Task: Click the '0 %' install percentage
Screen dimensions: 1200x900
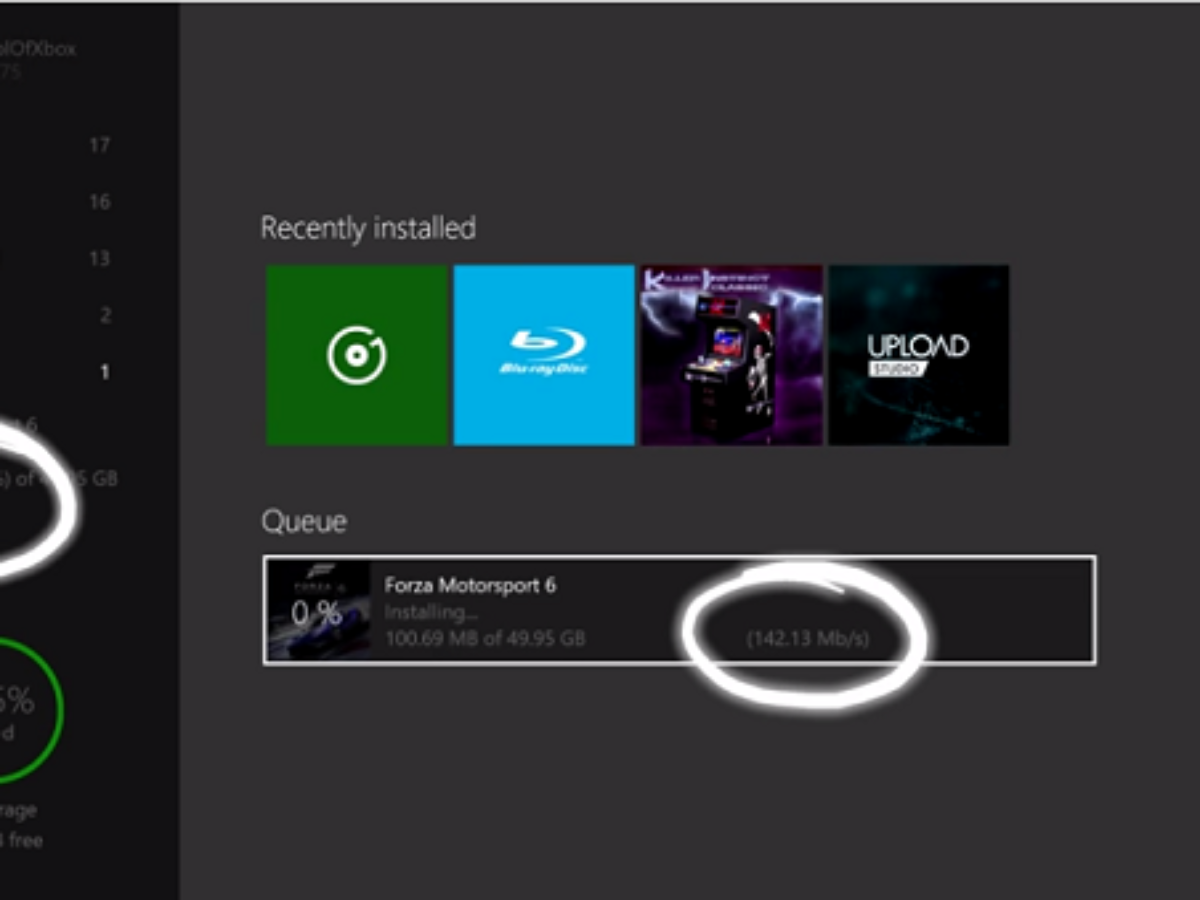Action: pyautogui.click(x=318, y=611)
